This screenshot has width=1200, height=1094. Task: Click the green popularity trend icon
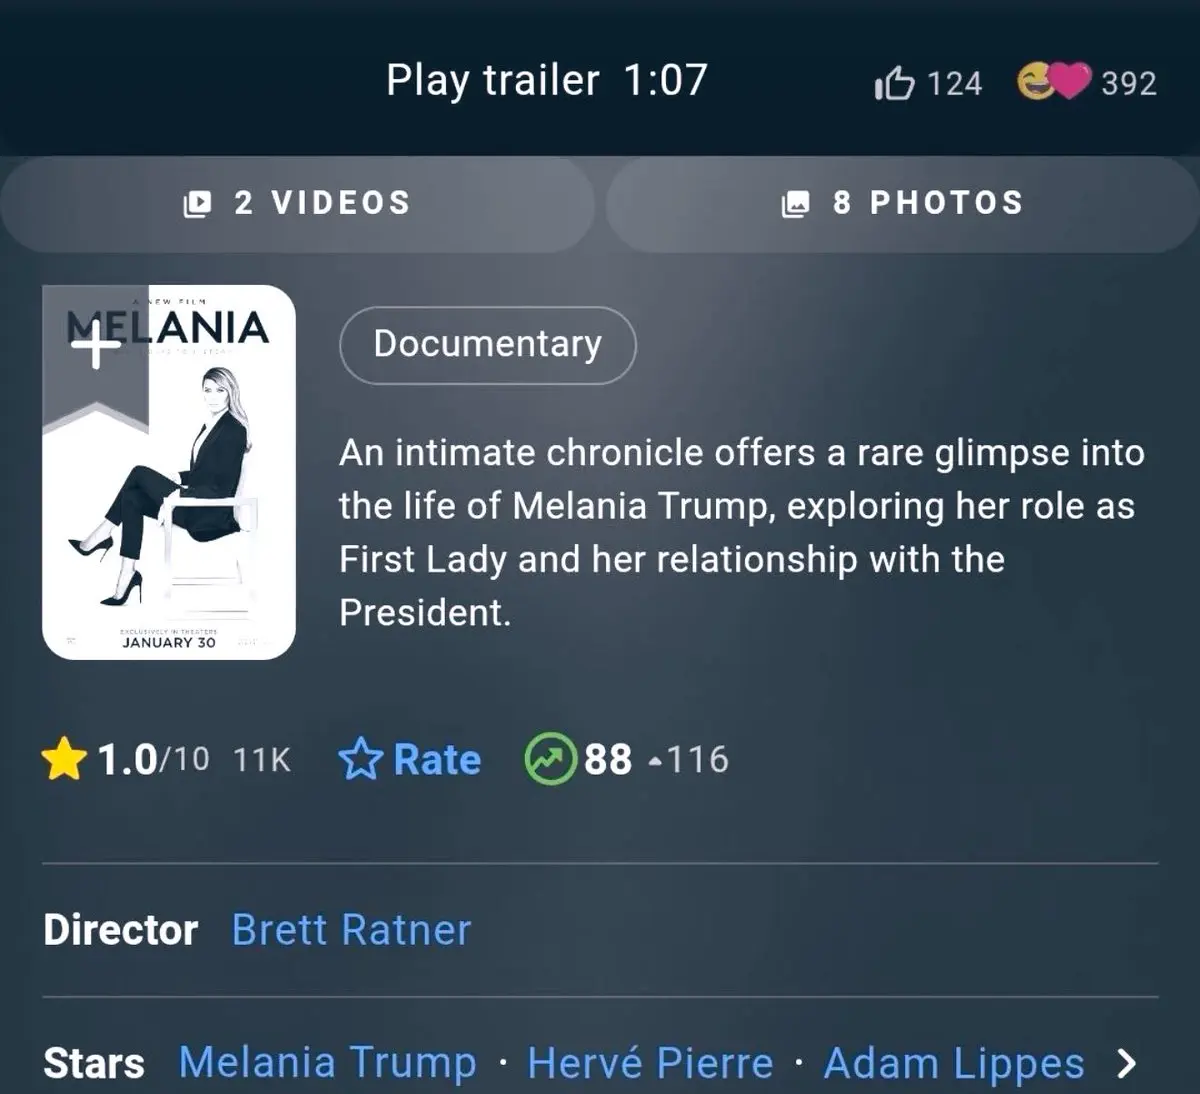tap(550, 759)
